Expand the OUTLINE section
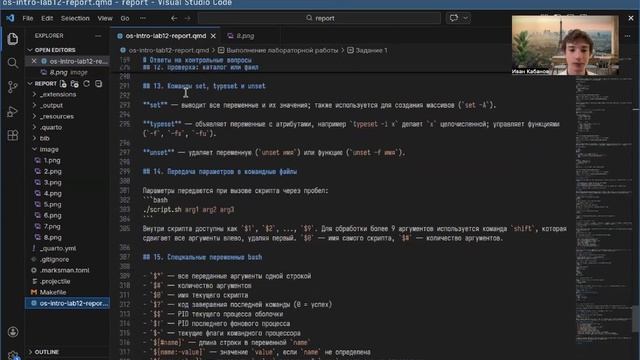Screen dimensions: 640x360 pos(47,352)
